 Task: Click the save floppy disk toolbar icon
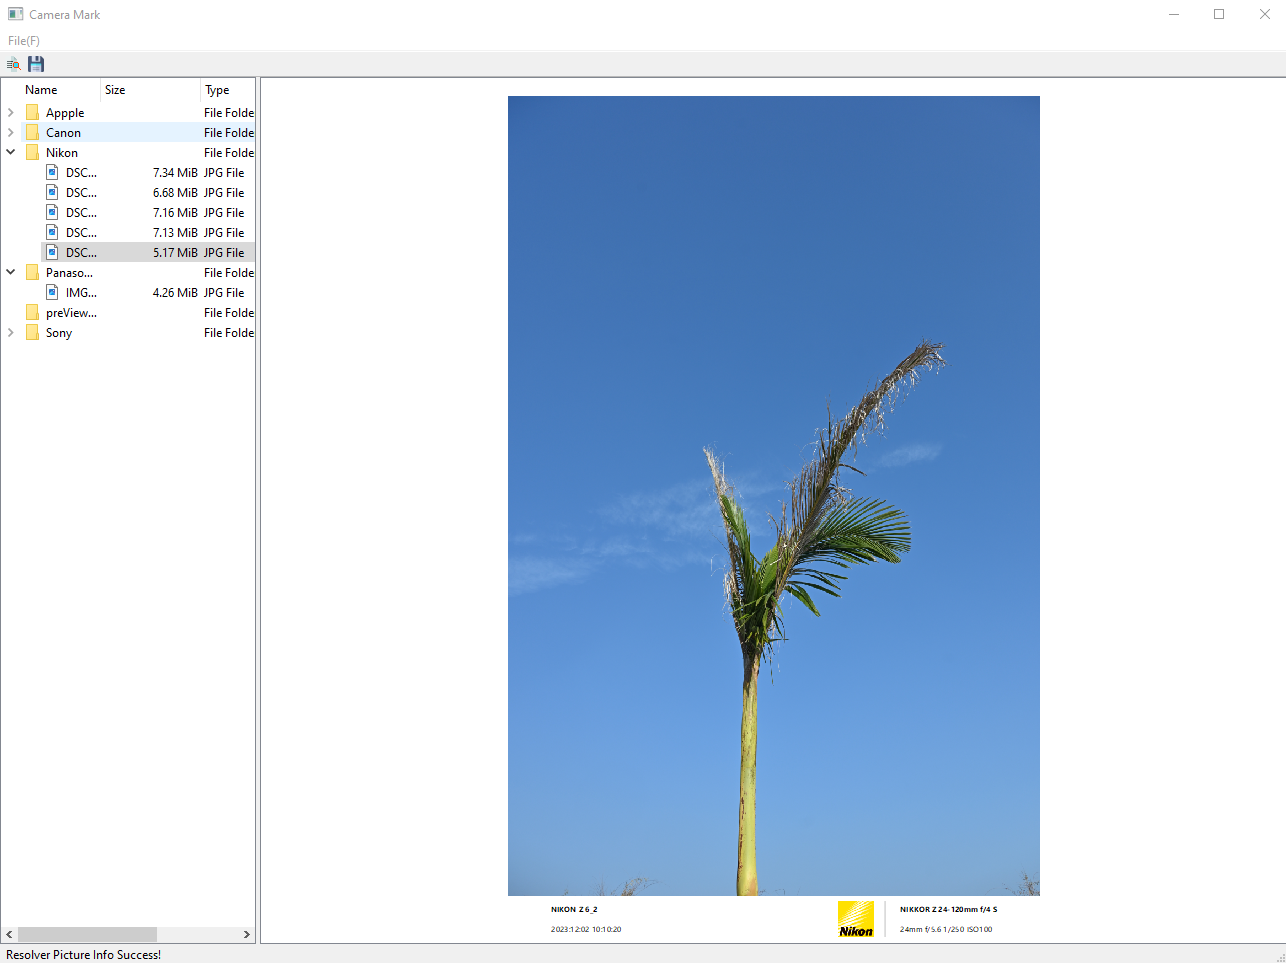(x=36, y=64)
